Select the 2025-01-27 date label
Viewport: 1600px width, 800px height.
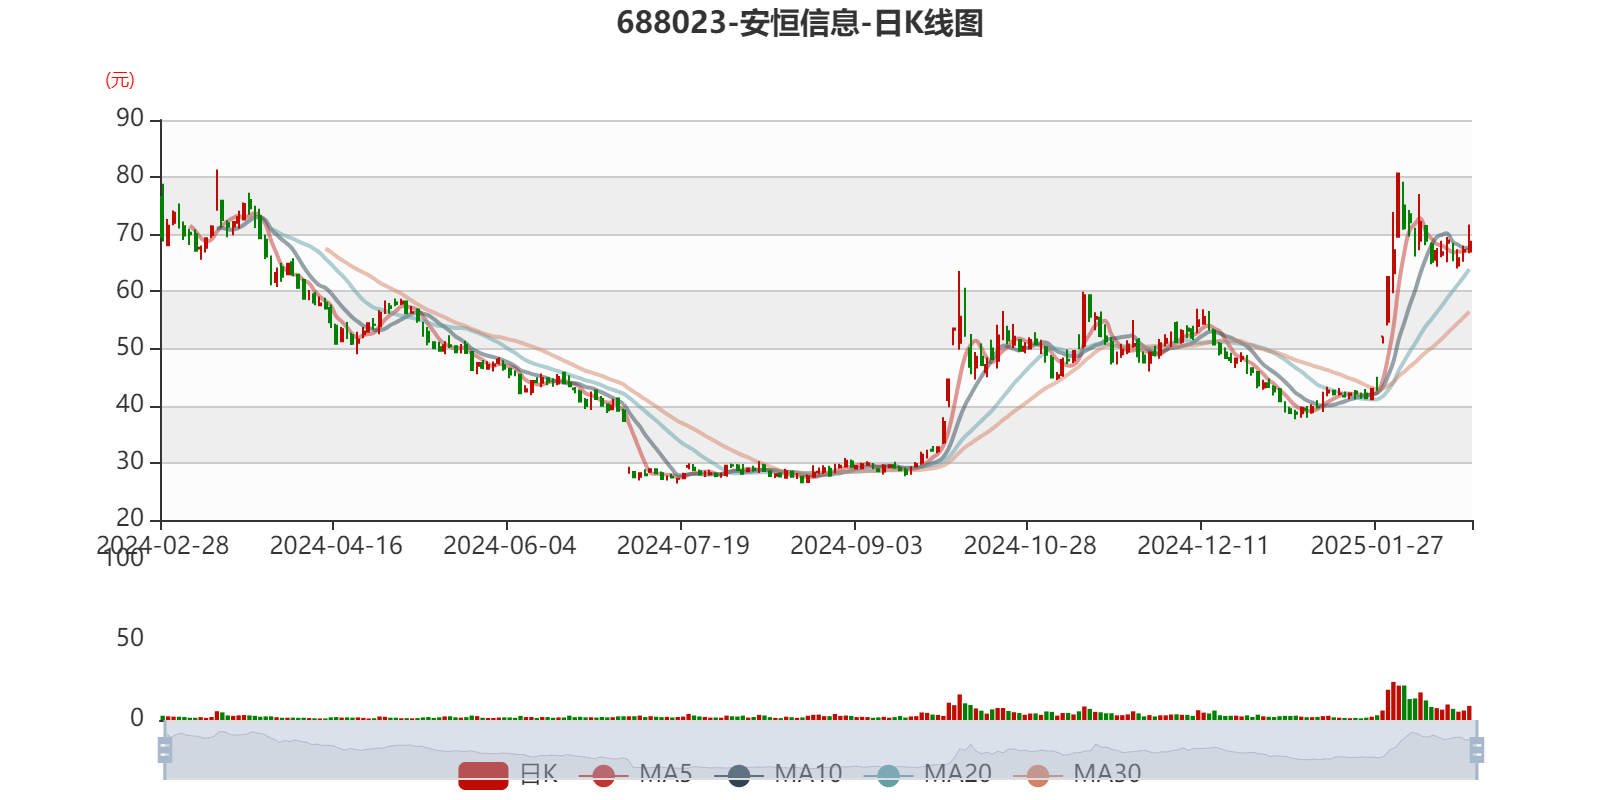(x=1377, y=546)
